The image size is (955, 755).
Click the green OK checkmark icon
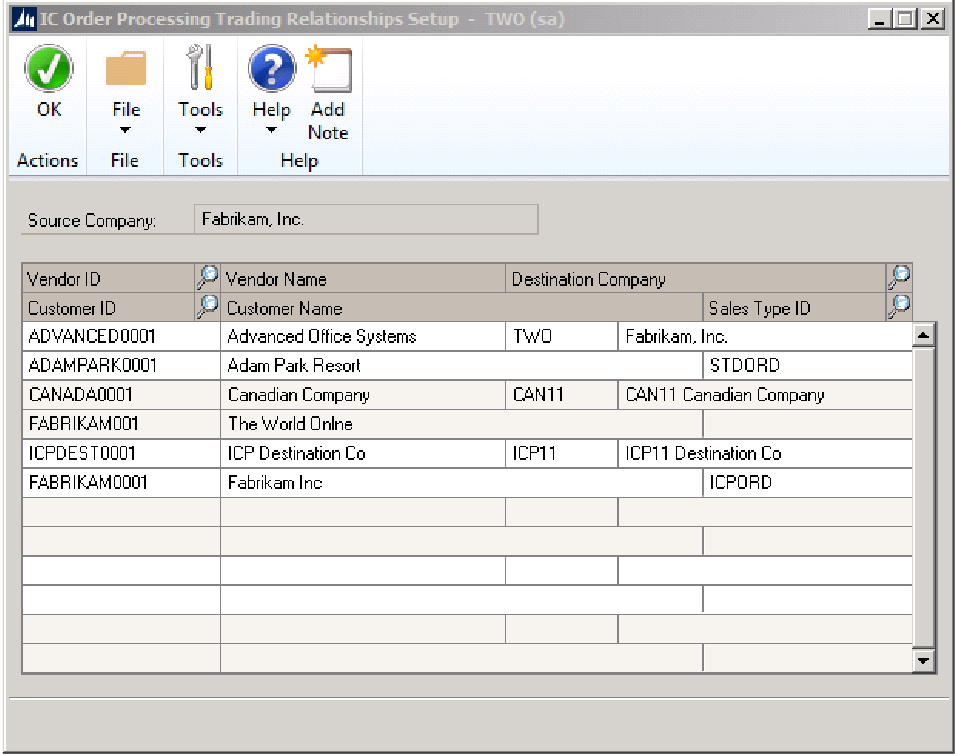tap(48, 70)
